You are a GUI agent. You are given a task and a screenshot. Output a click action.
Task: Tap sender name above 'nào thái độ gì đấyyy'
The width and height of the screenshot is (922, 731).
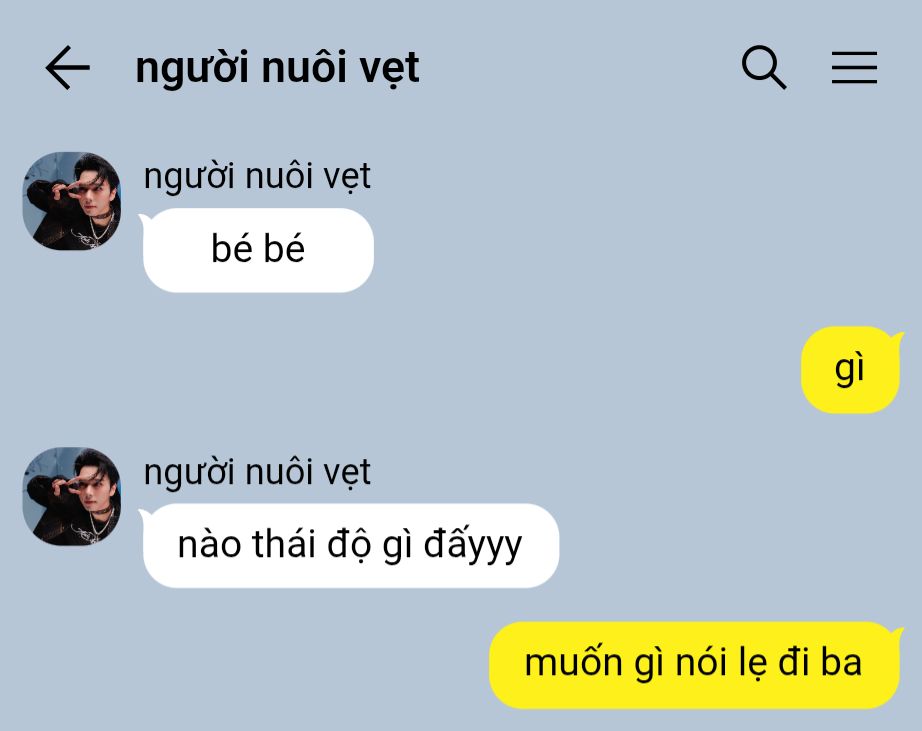coord(257,472)
